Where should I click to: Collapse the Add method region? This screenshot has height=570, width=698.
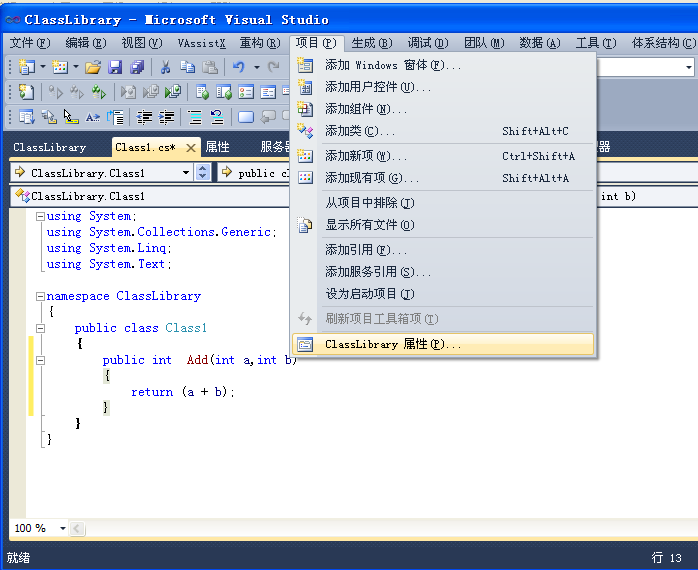(41, 360)
